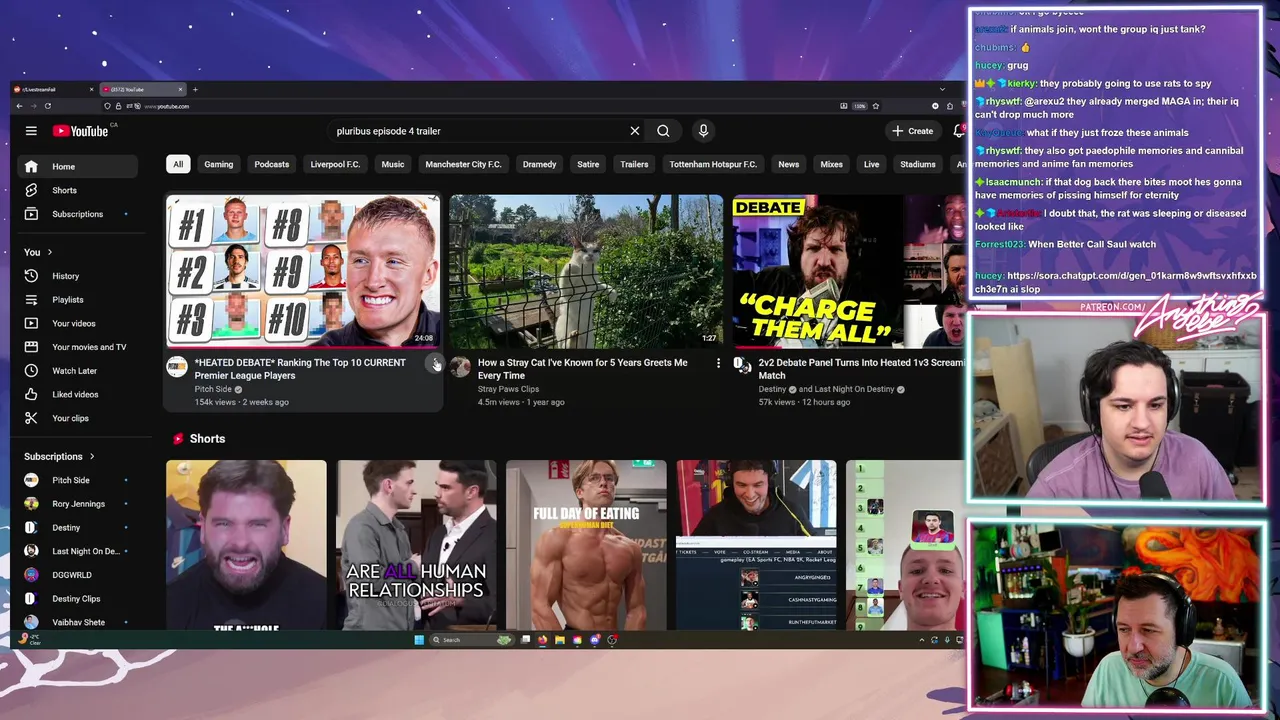
Task: Open the YouTube hamburger guide menu
Action: pyautogui.click(x=31, y=131)
